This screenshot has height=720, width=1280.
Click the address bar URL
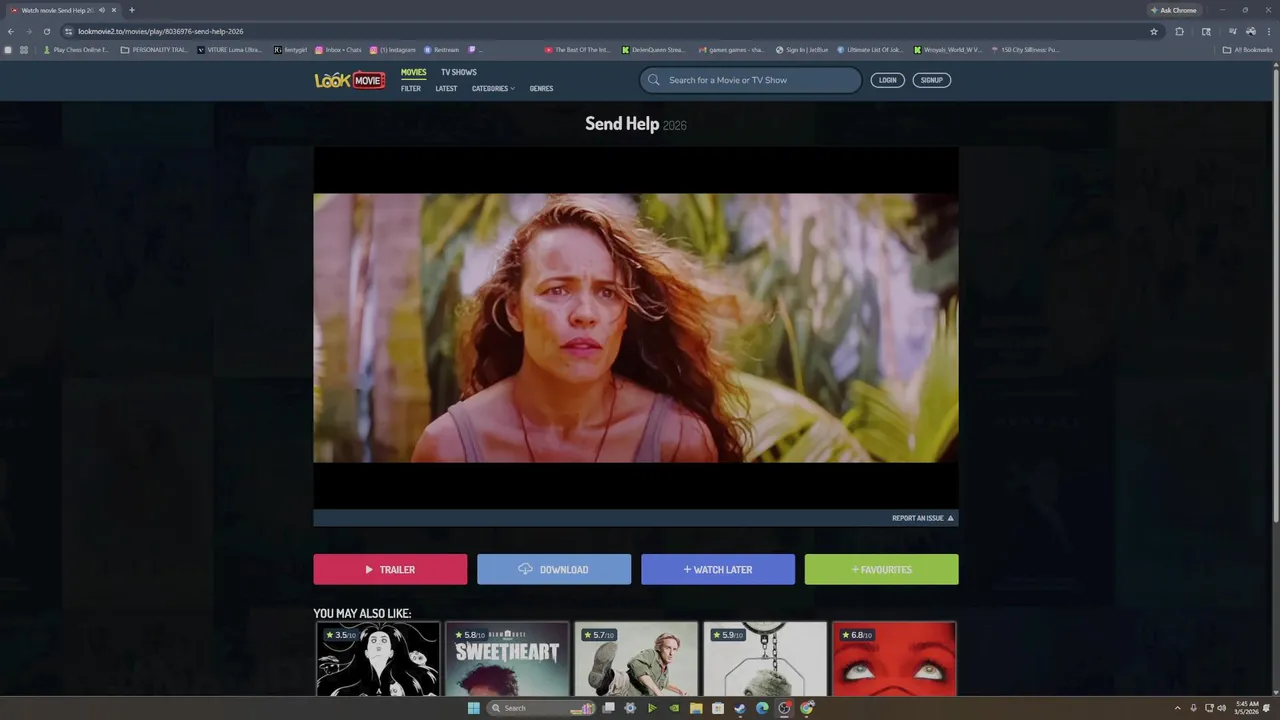[161, 31]
